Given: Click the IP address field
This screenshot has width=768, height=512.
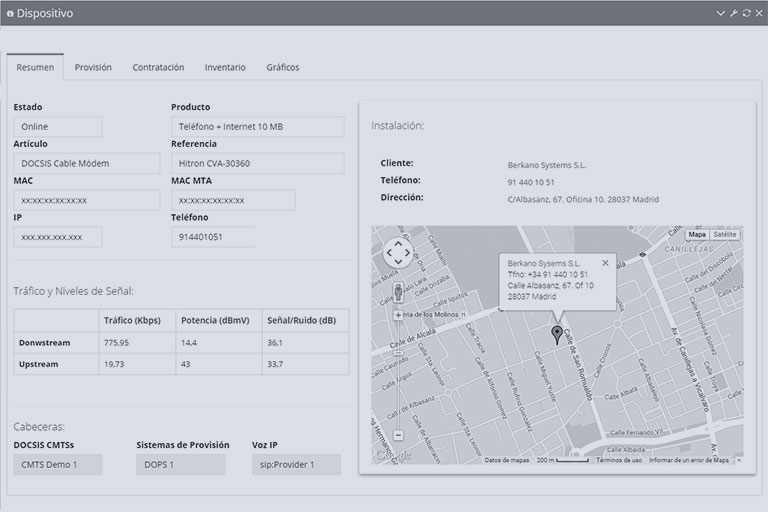Looking at the screenshot, I should 58,237.
